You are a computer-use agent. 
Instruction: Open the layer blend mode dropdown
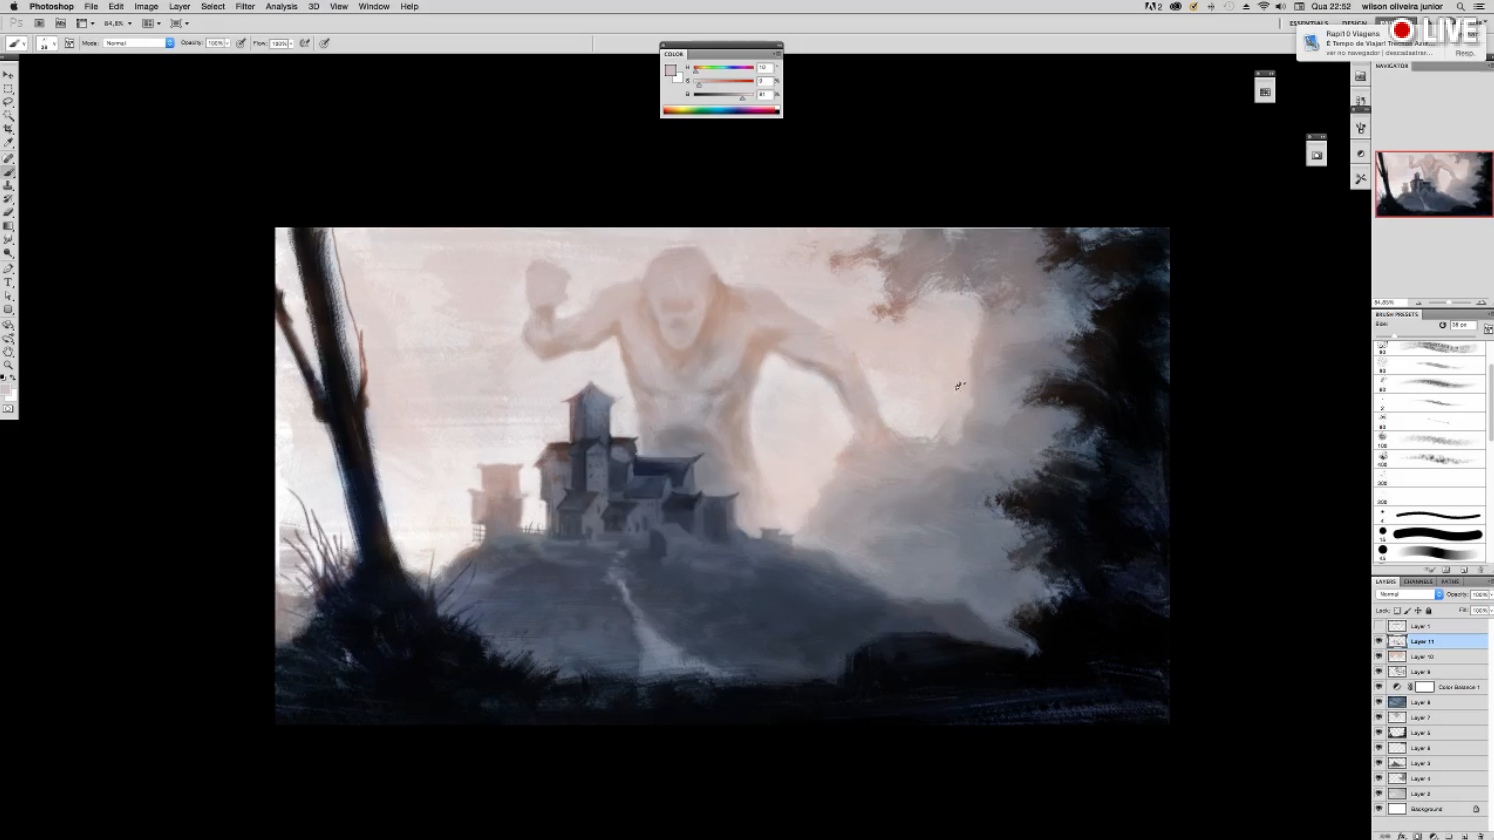1410,594
